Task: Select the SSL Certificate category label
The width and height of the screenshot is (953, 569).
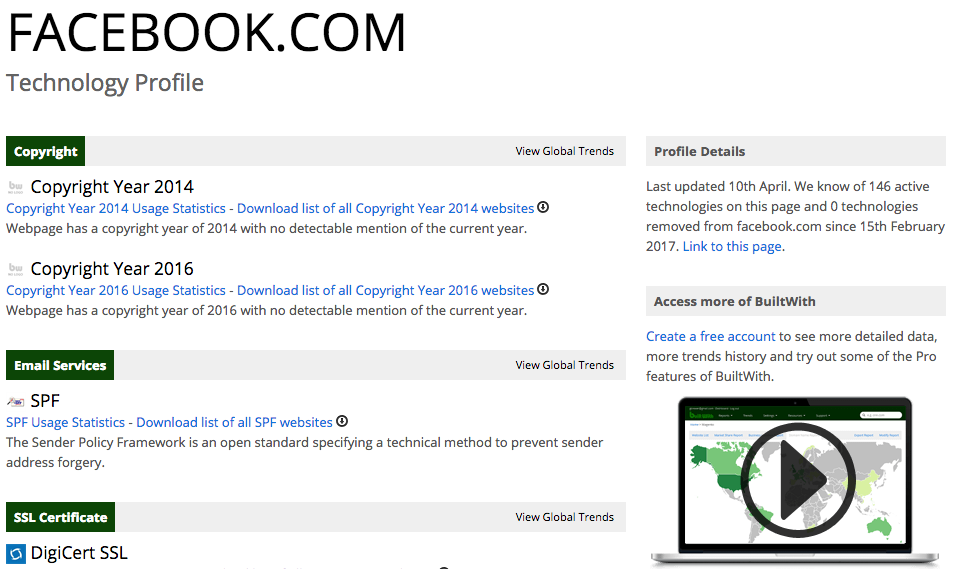Action: click(60, 517)
